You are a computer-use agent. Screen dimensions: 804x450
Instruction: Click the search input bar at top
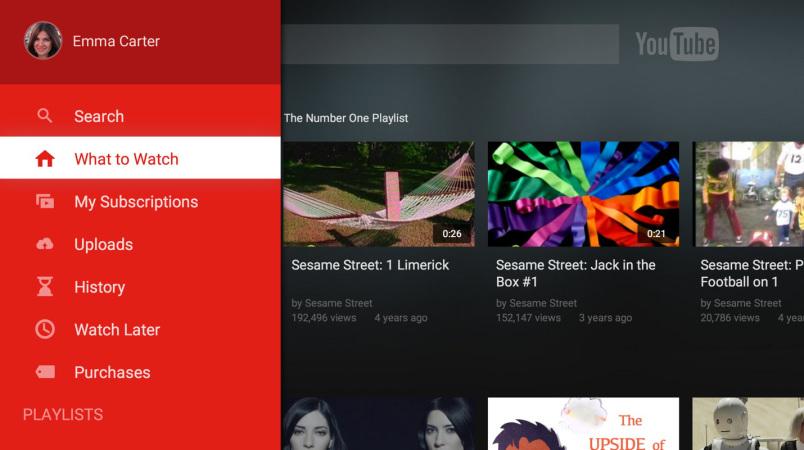[x=450, y=44]
